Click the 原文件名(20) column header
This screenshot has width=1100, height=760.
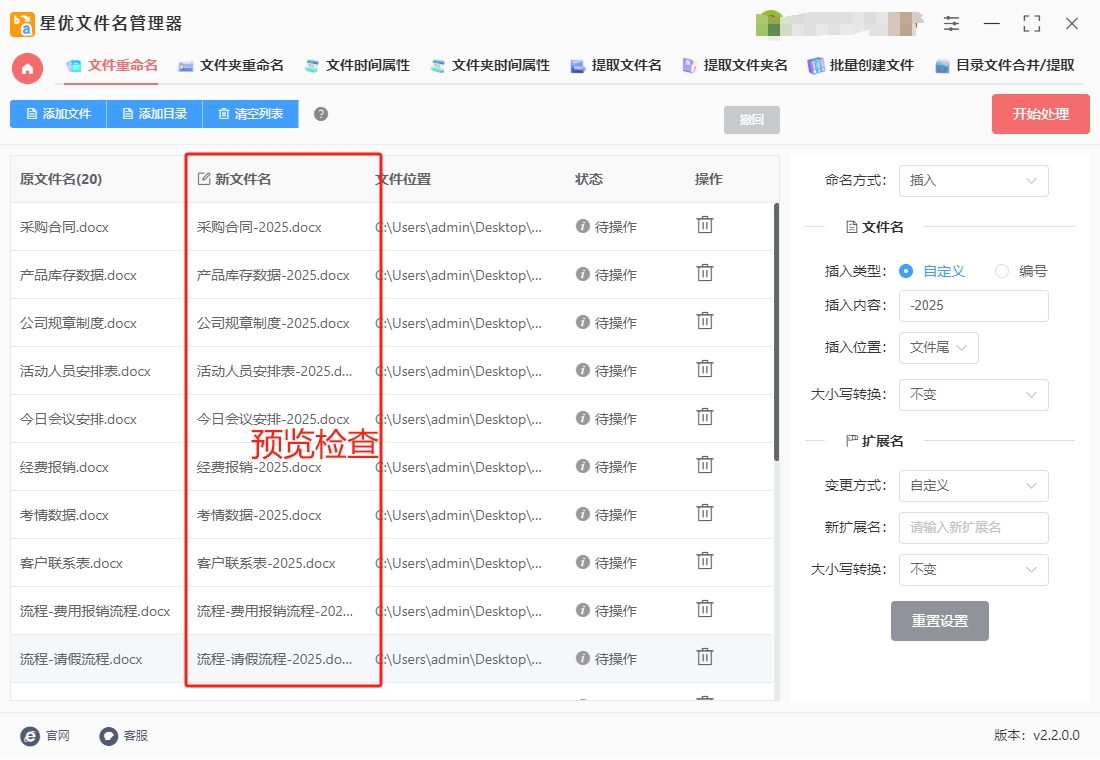(x=61, y=180)
